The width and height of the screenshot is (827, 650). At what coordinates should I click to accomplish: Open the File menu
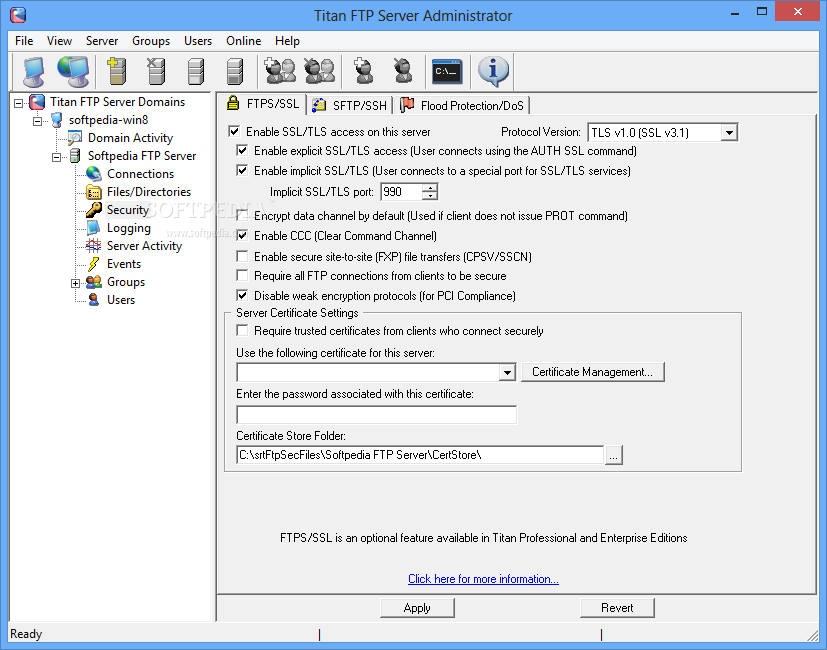(24, 41)
